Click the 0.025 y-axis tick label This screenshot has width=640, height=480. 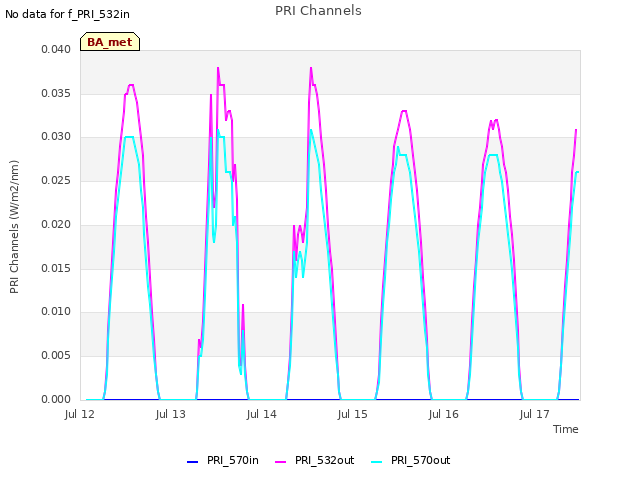coord(56,180)
